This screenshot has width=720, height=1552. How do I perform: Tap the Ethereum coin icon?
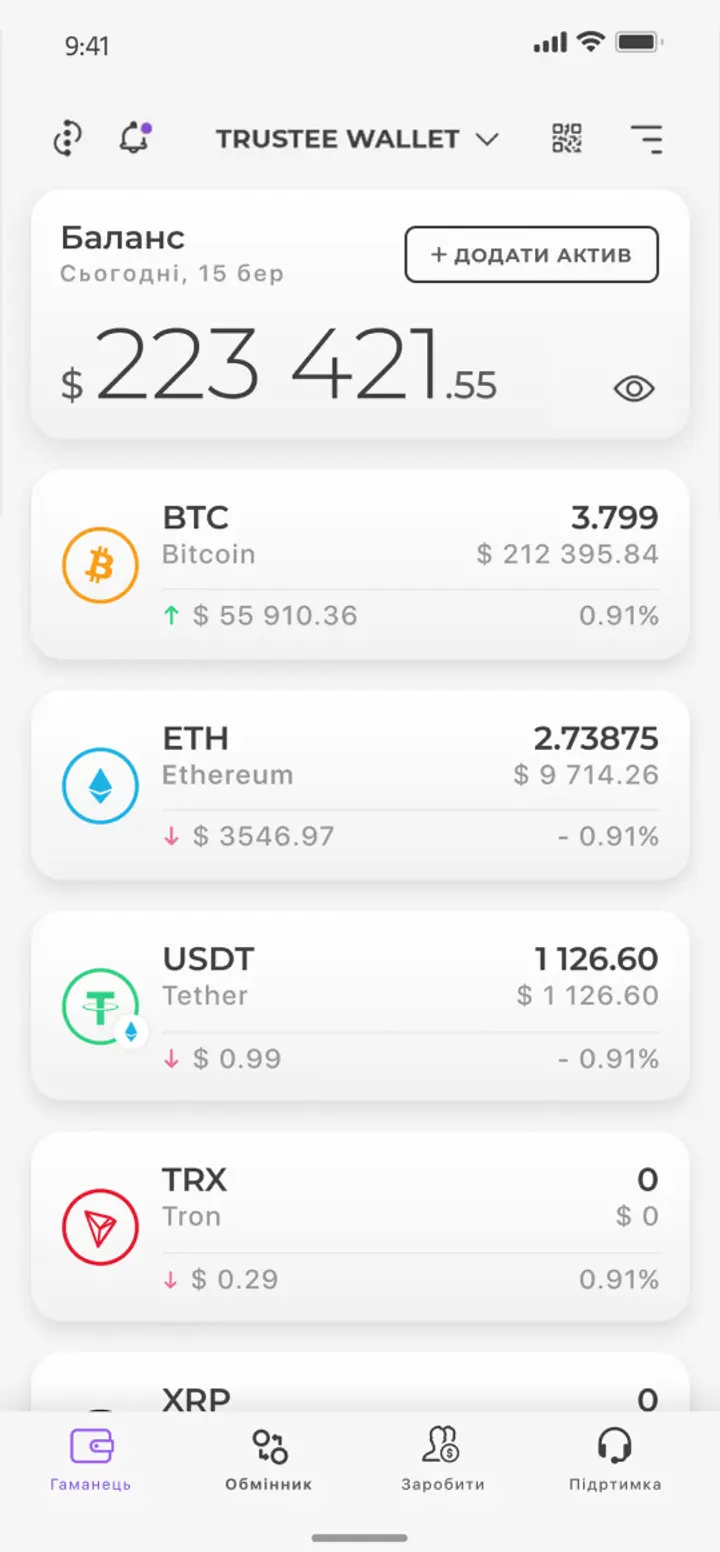click(100, 787)
